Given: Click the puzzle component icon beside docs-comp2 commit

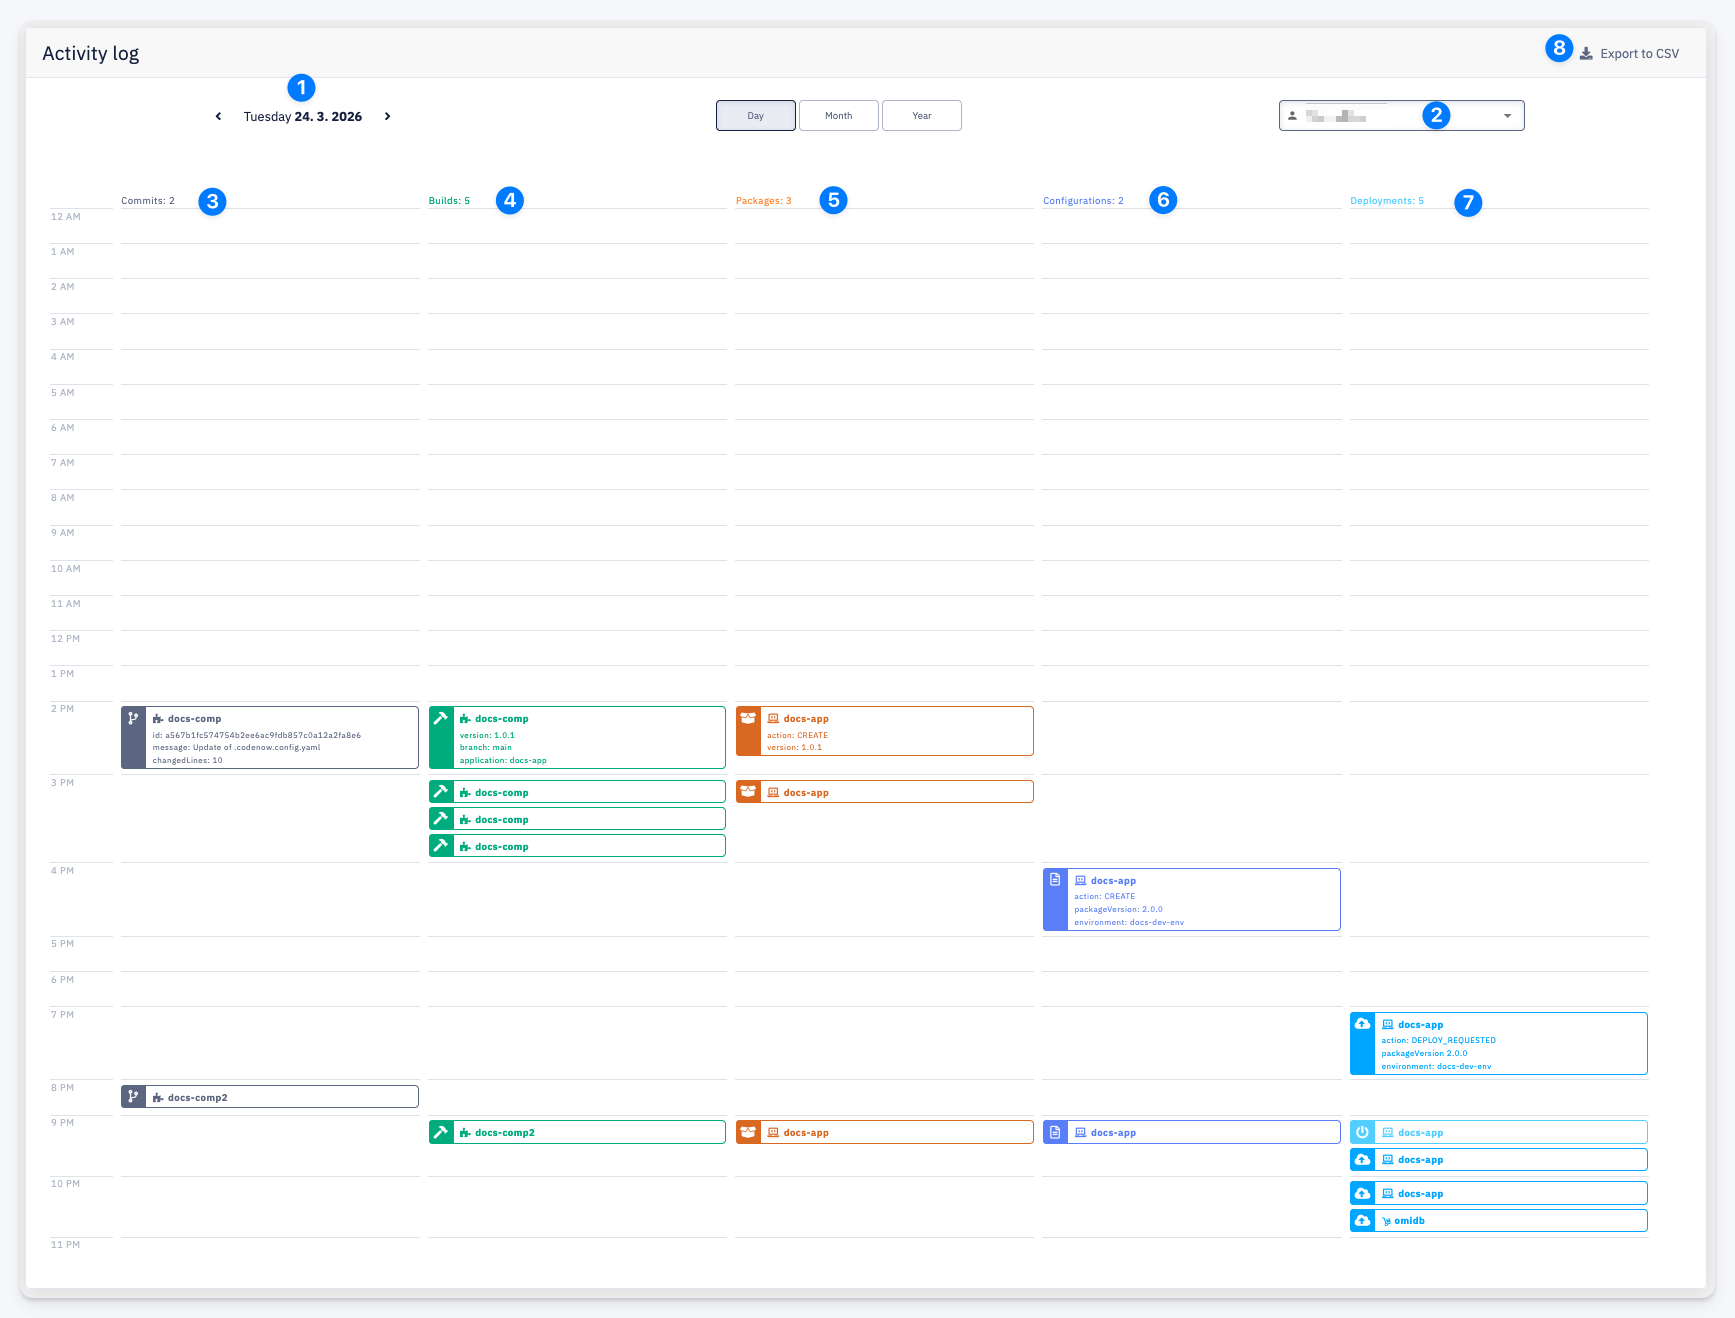Looking at the screenshot, I should click(157, 1098).
